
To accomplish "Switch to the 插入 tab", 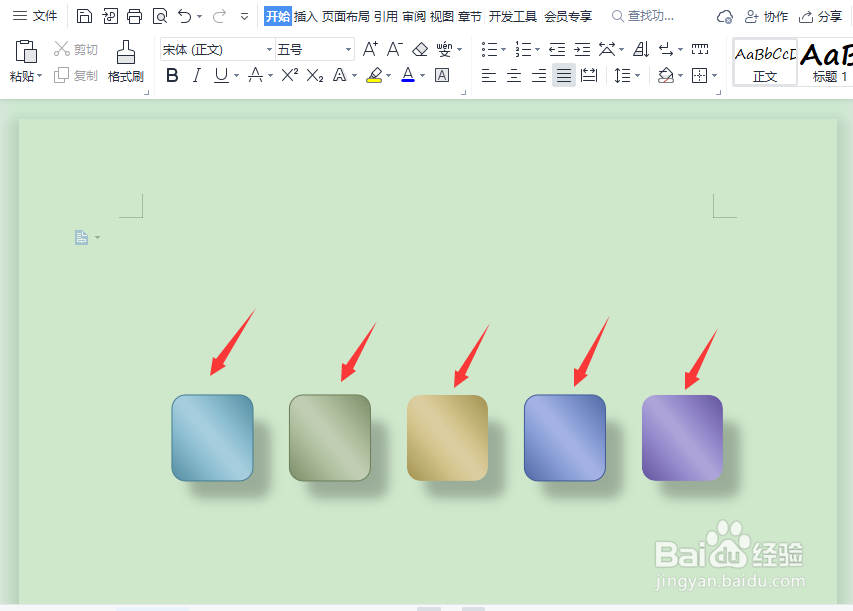I will click(306, 16).
